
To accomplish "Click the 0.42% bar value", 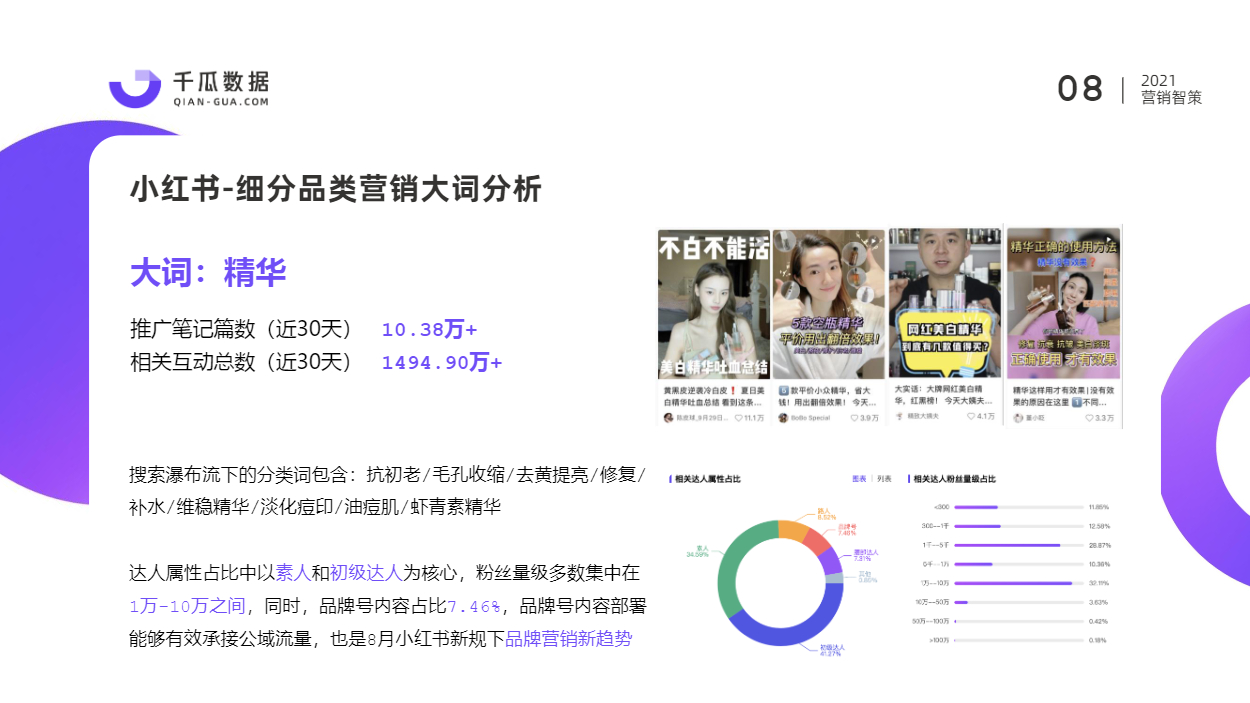I will point(1099,621).
